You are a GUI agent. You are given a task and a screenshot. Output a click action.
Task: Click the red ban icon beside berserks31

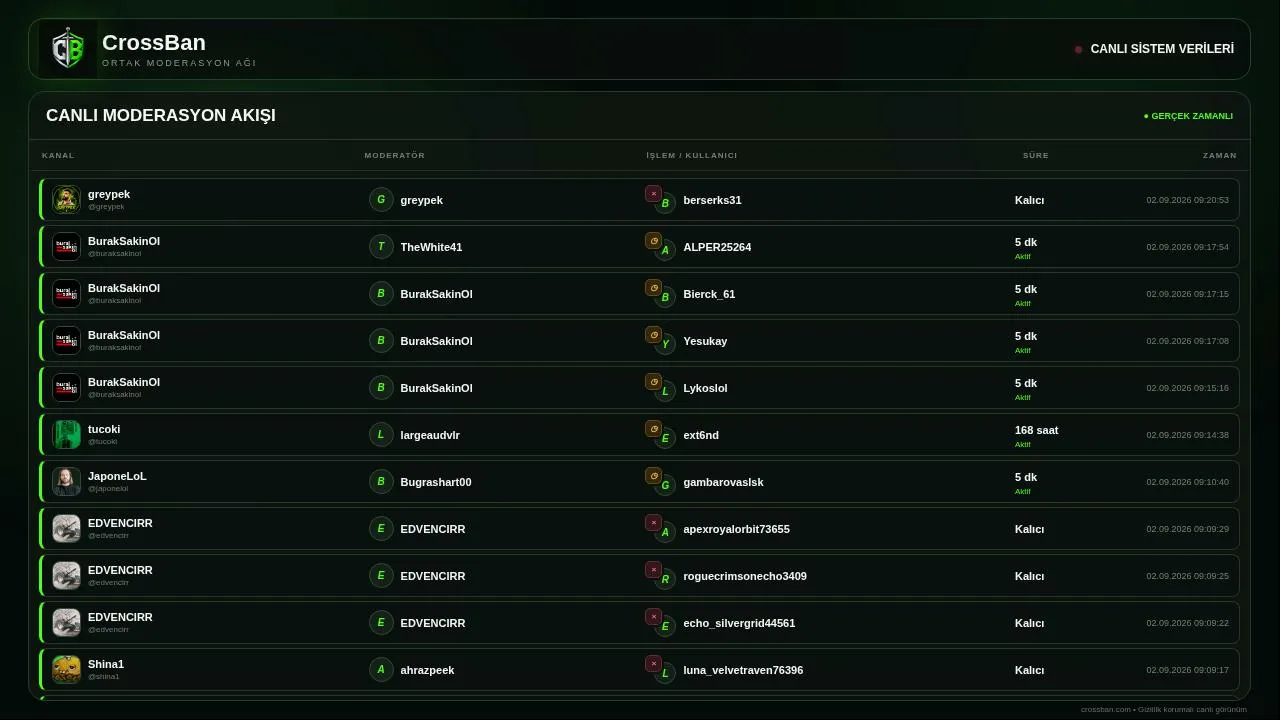pos(653,194)
